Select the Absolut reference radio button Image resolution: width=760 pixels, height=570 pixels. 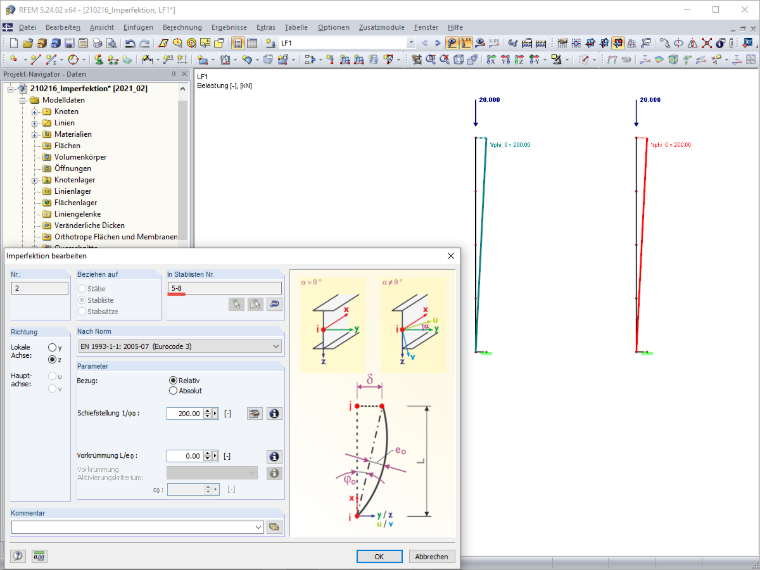[173, 391]
